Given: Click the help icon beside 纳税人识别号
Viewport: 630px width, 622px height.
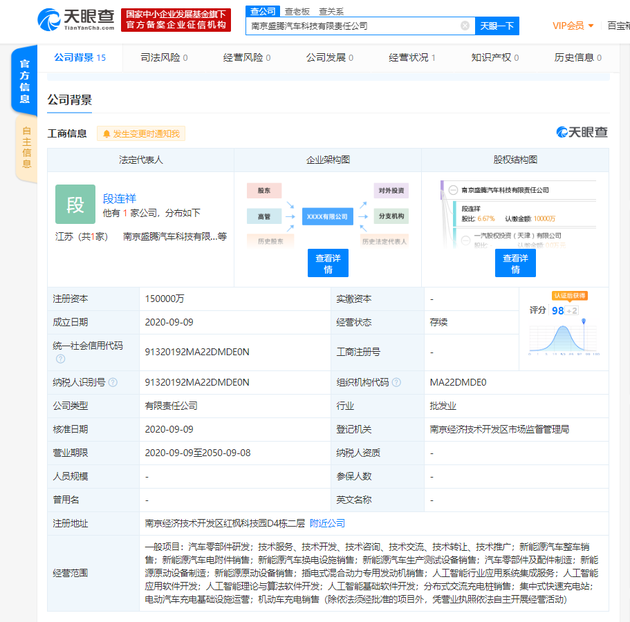Looking at the screenshot, I should (113, 383).
